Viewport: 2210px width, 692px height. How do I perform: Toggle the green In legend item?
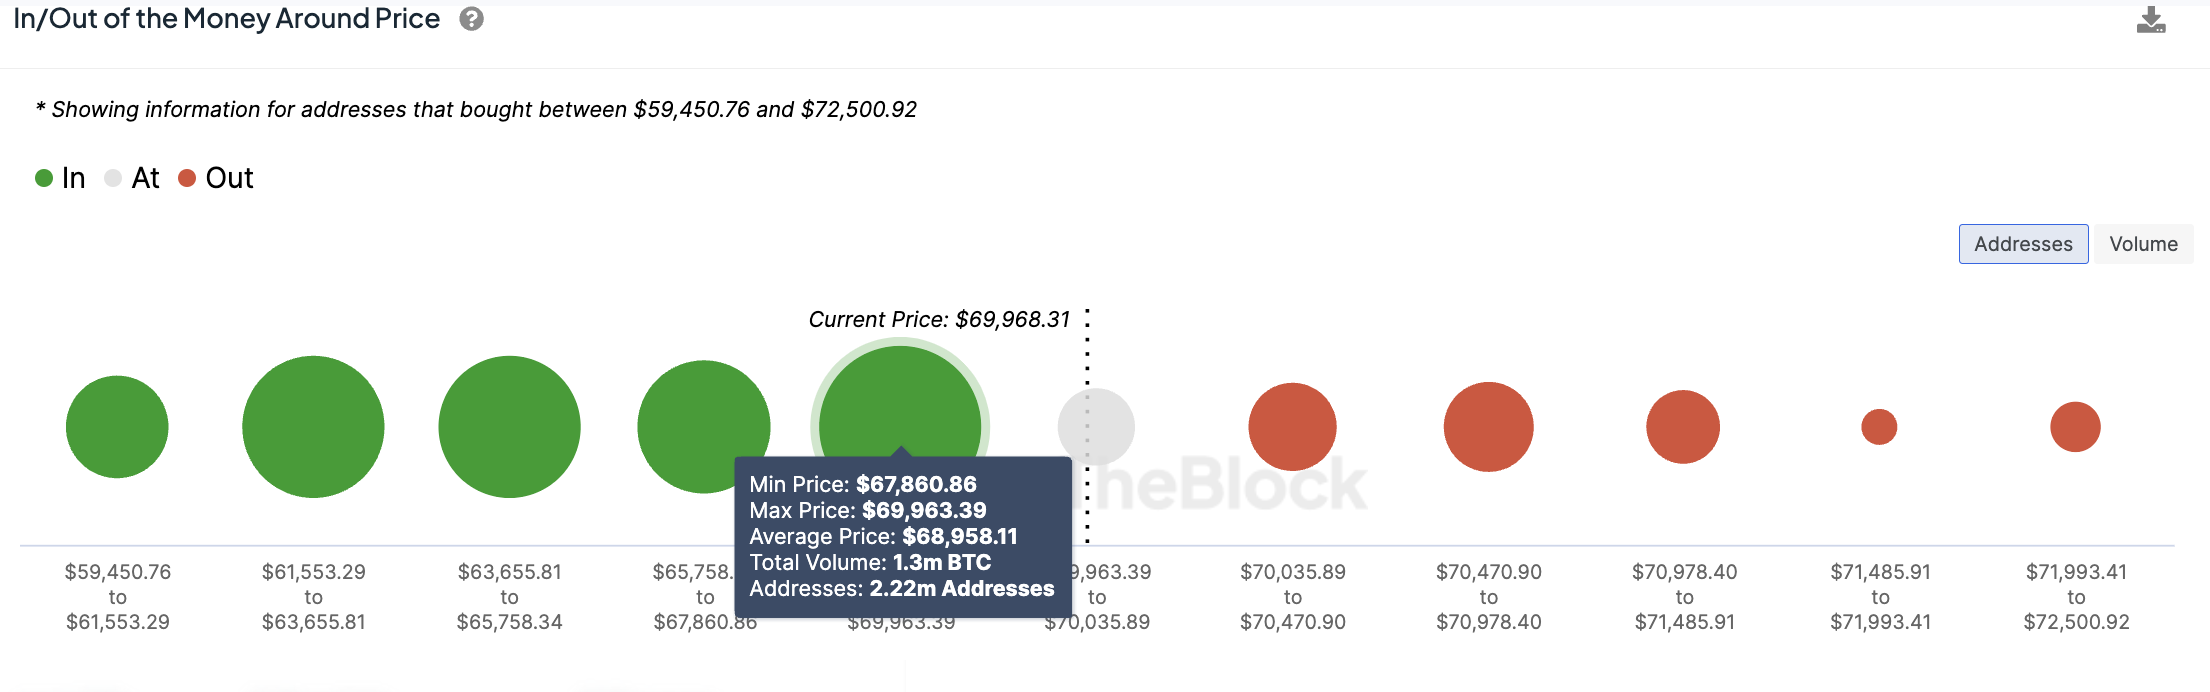pos(60,178)
